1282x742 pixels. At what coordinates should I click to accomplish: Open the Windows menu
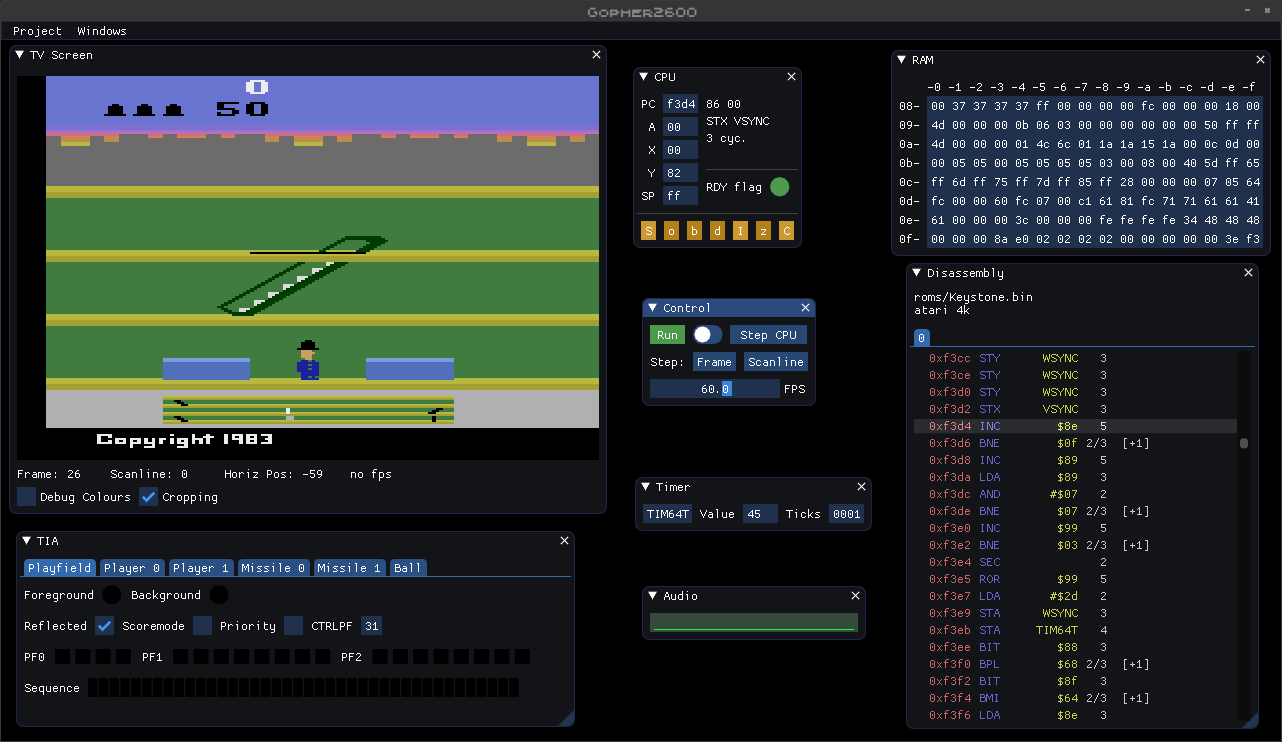[102, 31]
